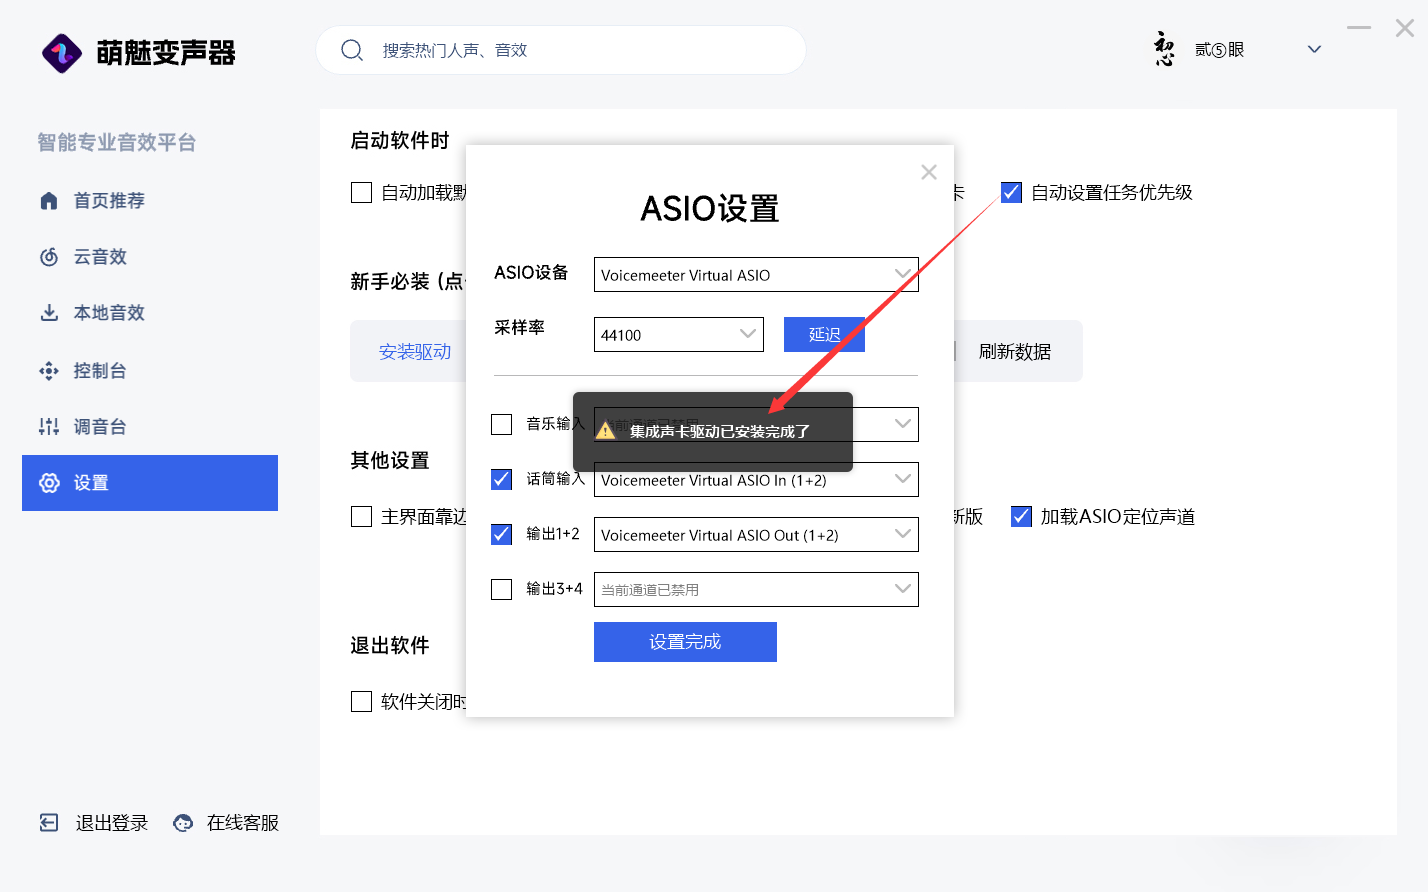The width and height of the screenshot is (1428, 892).
Task: Open the ASIO设备 dropdown
Action: point(756,275)
